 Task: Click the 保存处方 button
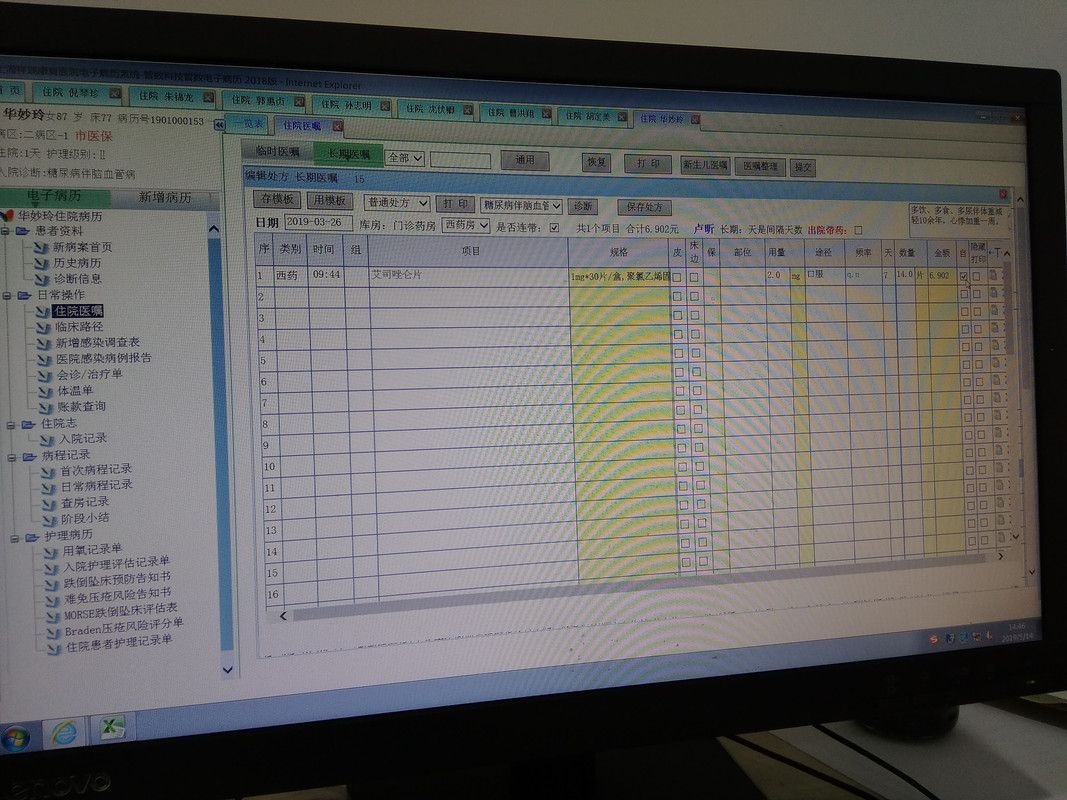[x=644, y=207]
